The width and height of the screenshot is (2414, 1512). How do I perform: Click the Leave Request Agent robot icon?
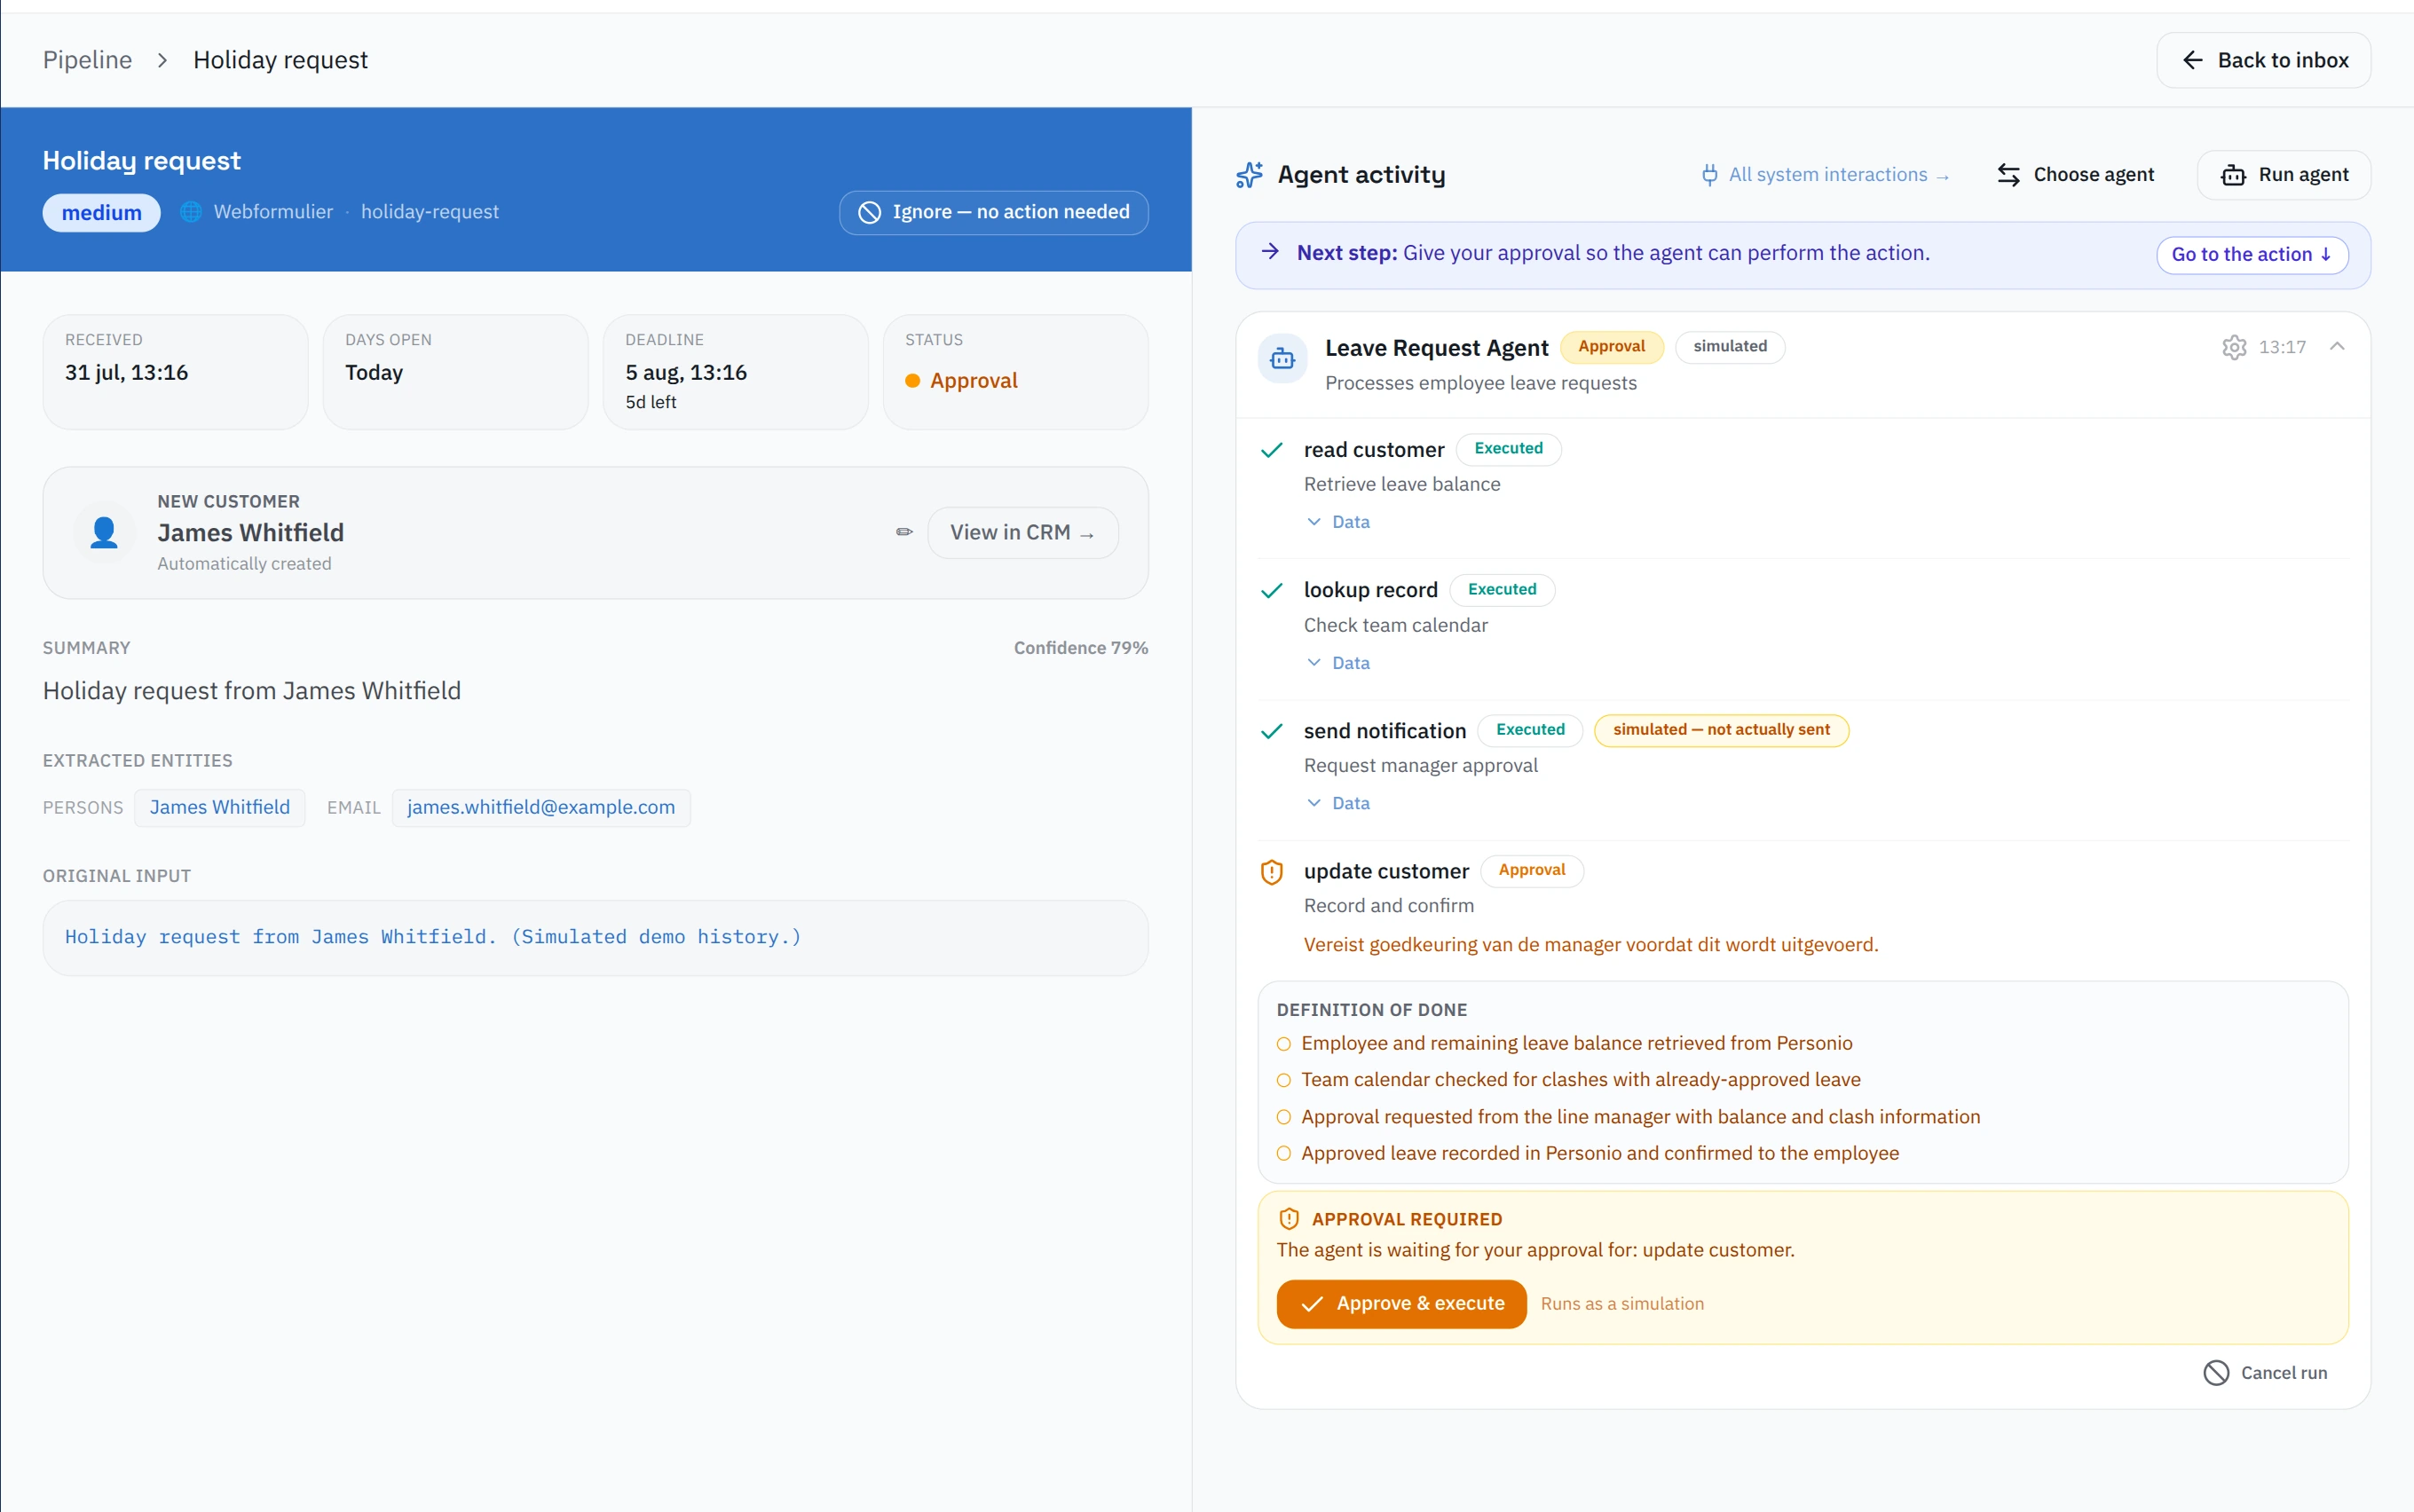tap(1282, 358)
